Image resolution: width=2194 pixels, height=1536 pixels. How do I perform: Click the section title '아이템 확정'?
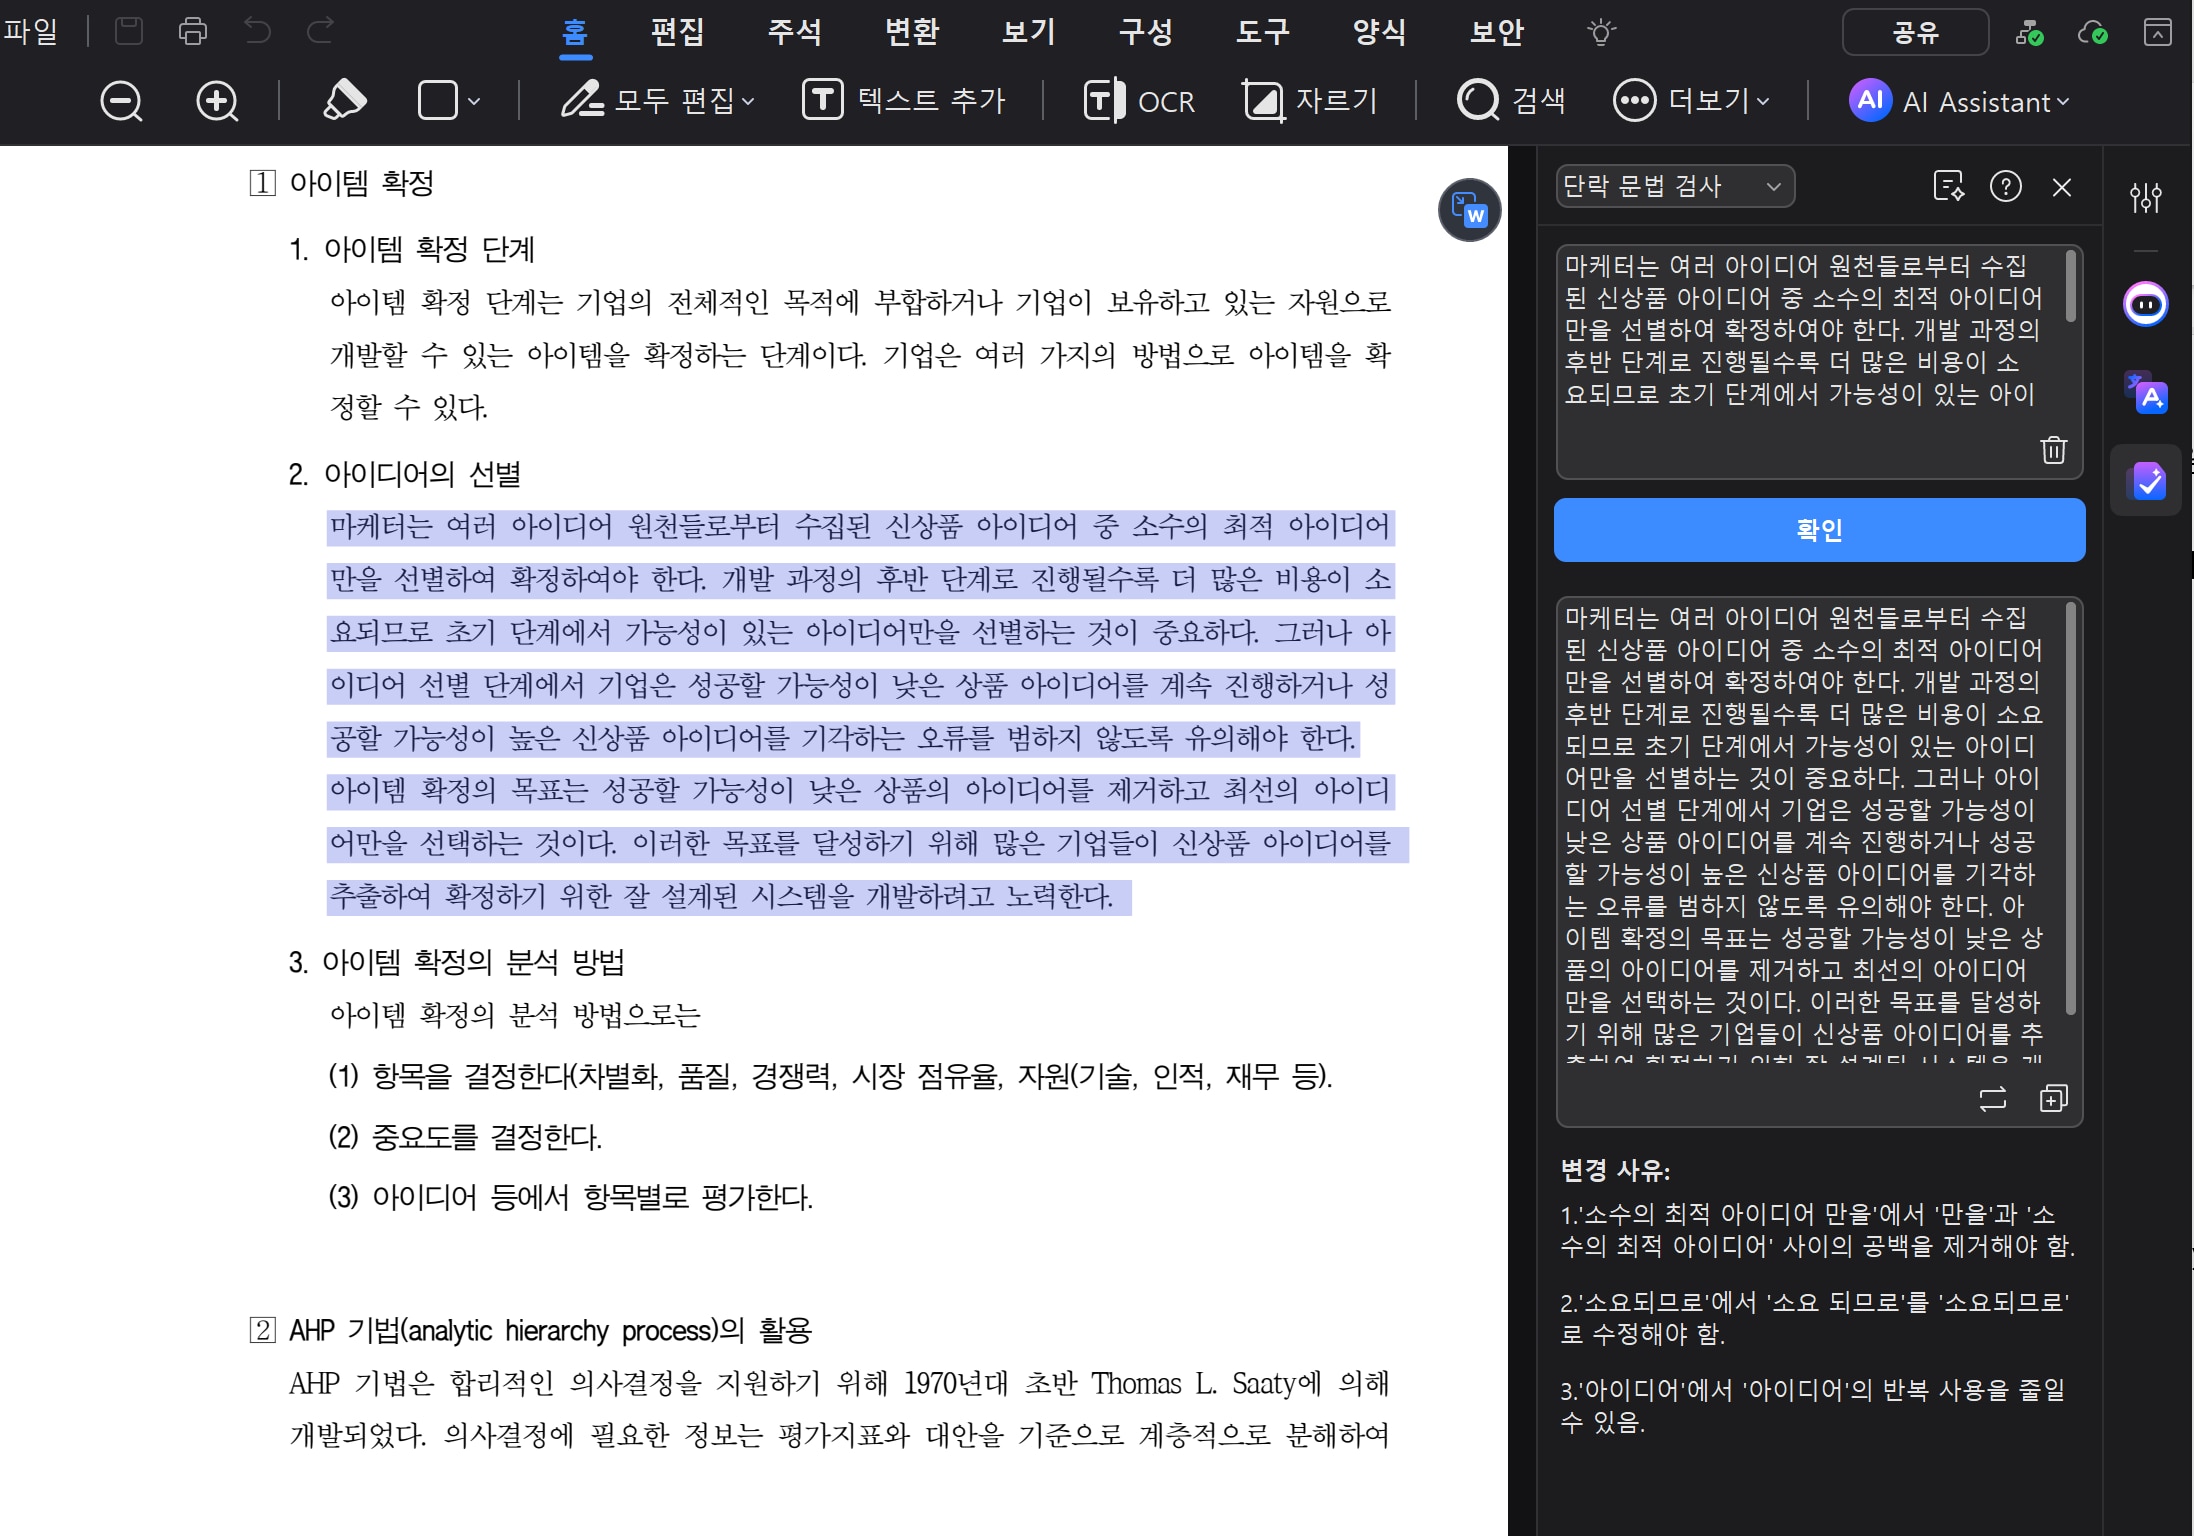pos(362,183)
